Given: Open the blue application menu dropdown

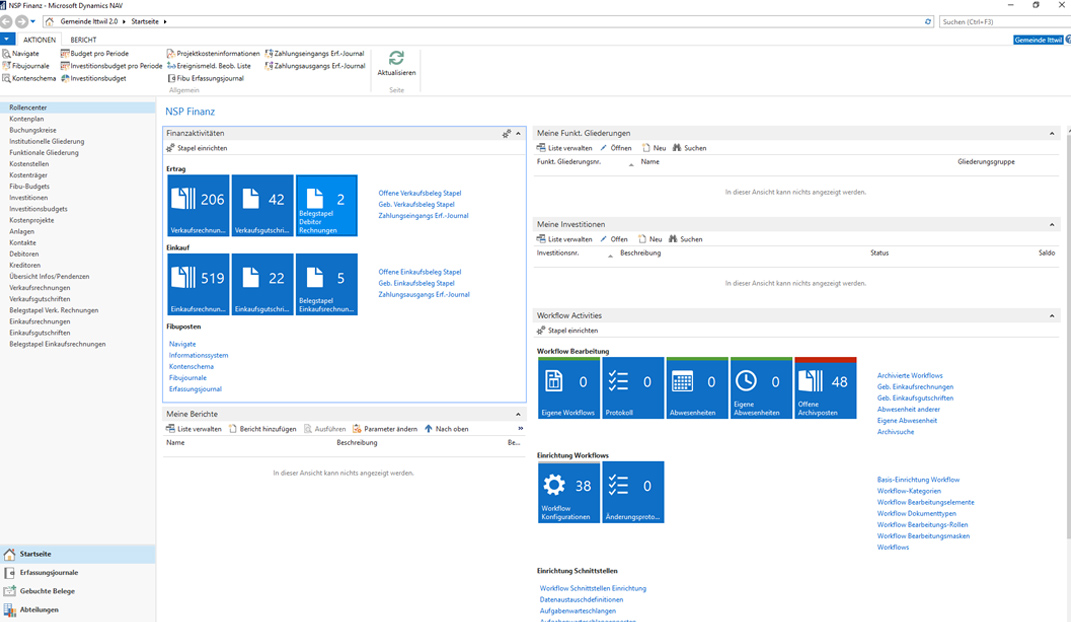Looking at the screenshot, I should pos(8,39).
